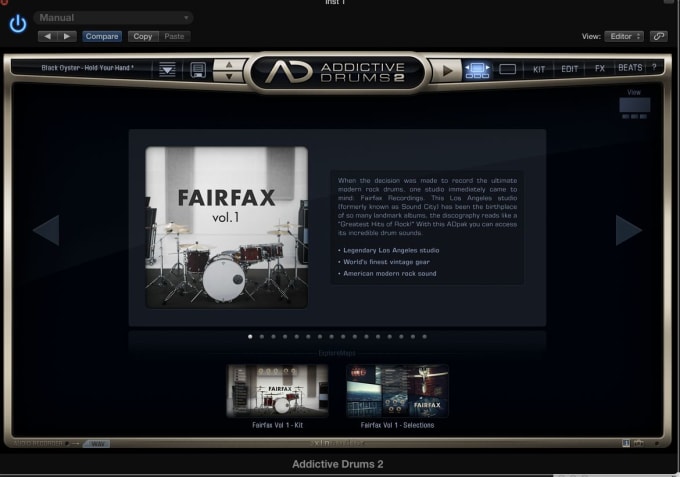Step to the previous preset with up arrow
The width and height of the screenshot is (680, 477).
(x=229, y=65)
